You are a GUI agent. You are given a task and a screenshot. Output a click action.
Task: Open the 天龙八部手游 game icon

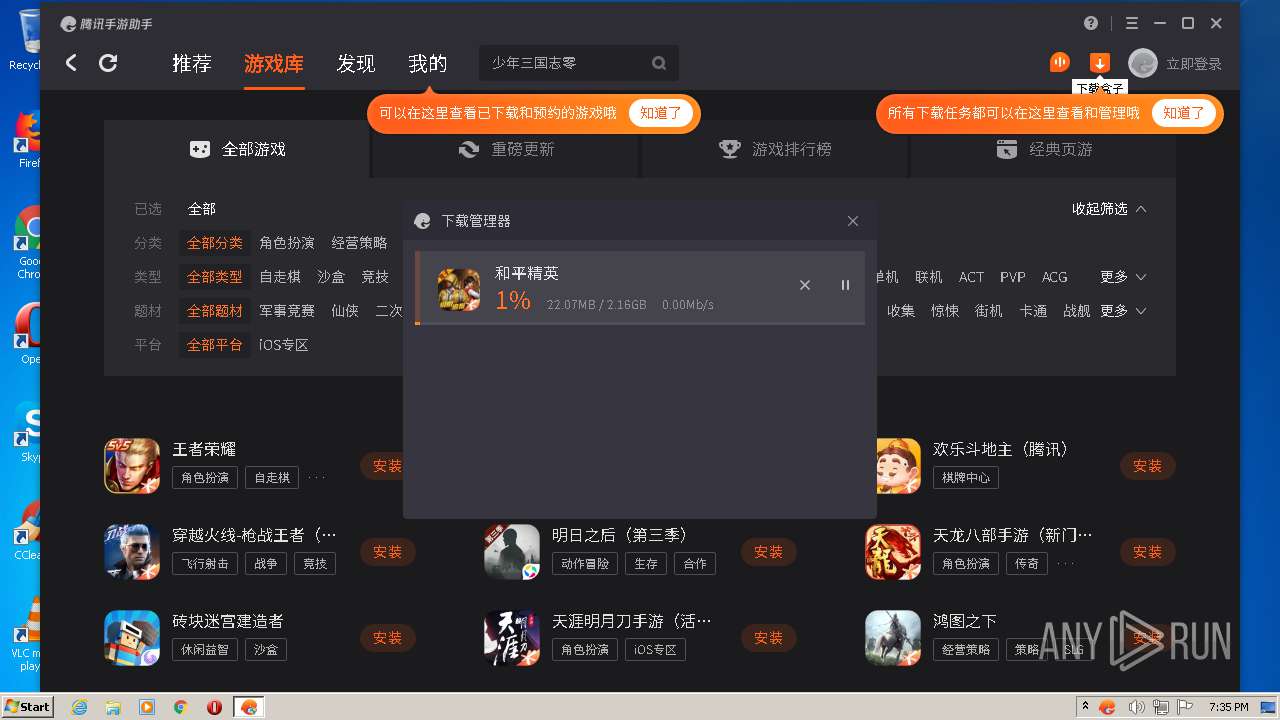tap(893, 552)
